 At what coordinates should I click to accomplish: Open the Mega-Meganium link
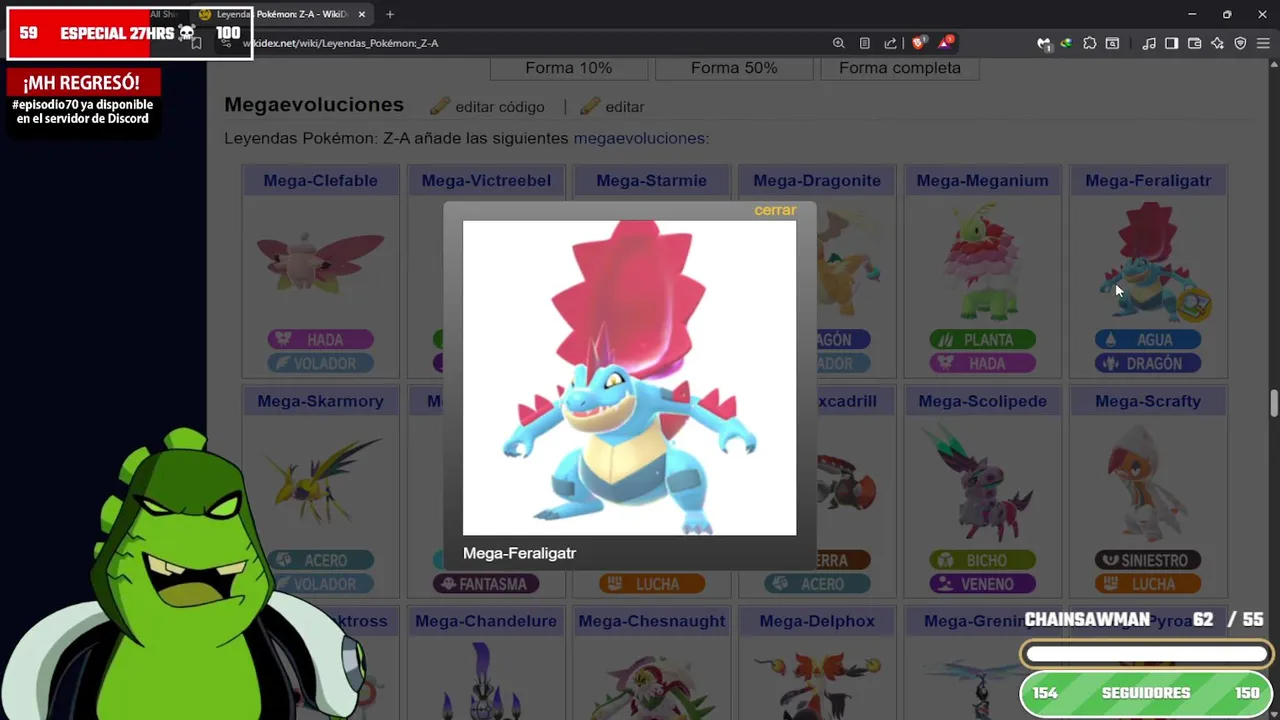point(983,181)
